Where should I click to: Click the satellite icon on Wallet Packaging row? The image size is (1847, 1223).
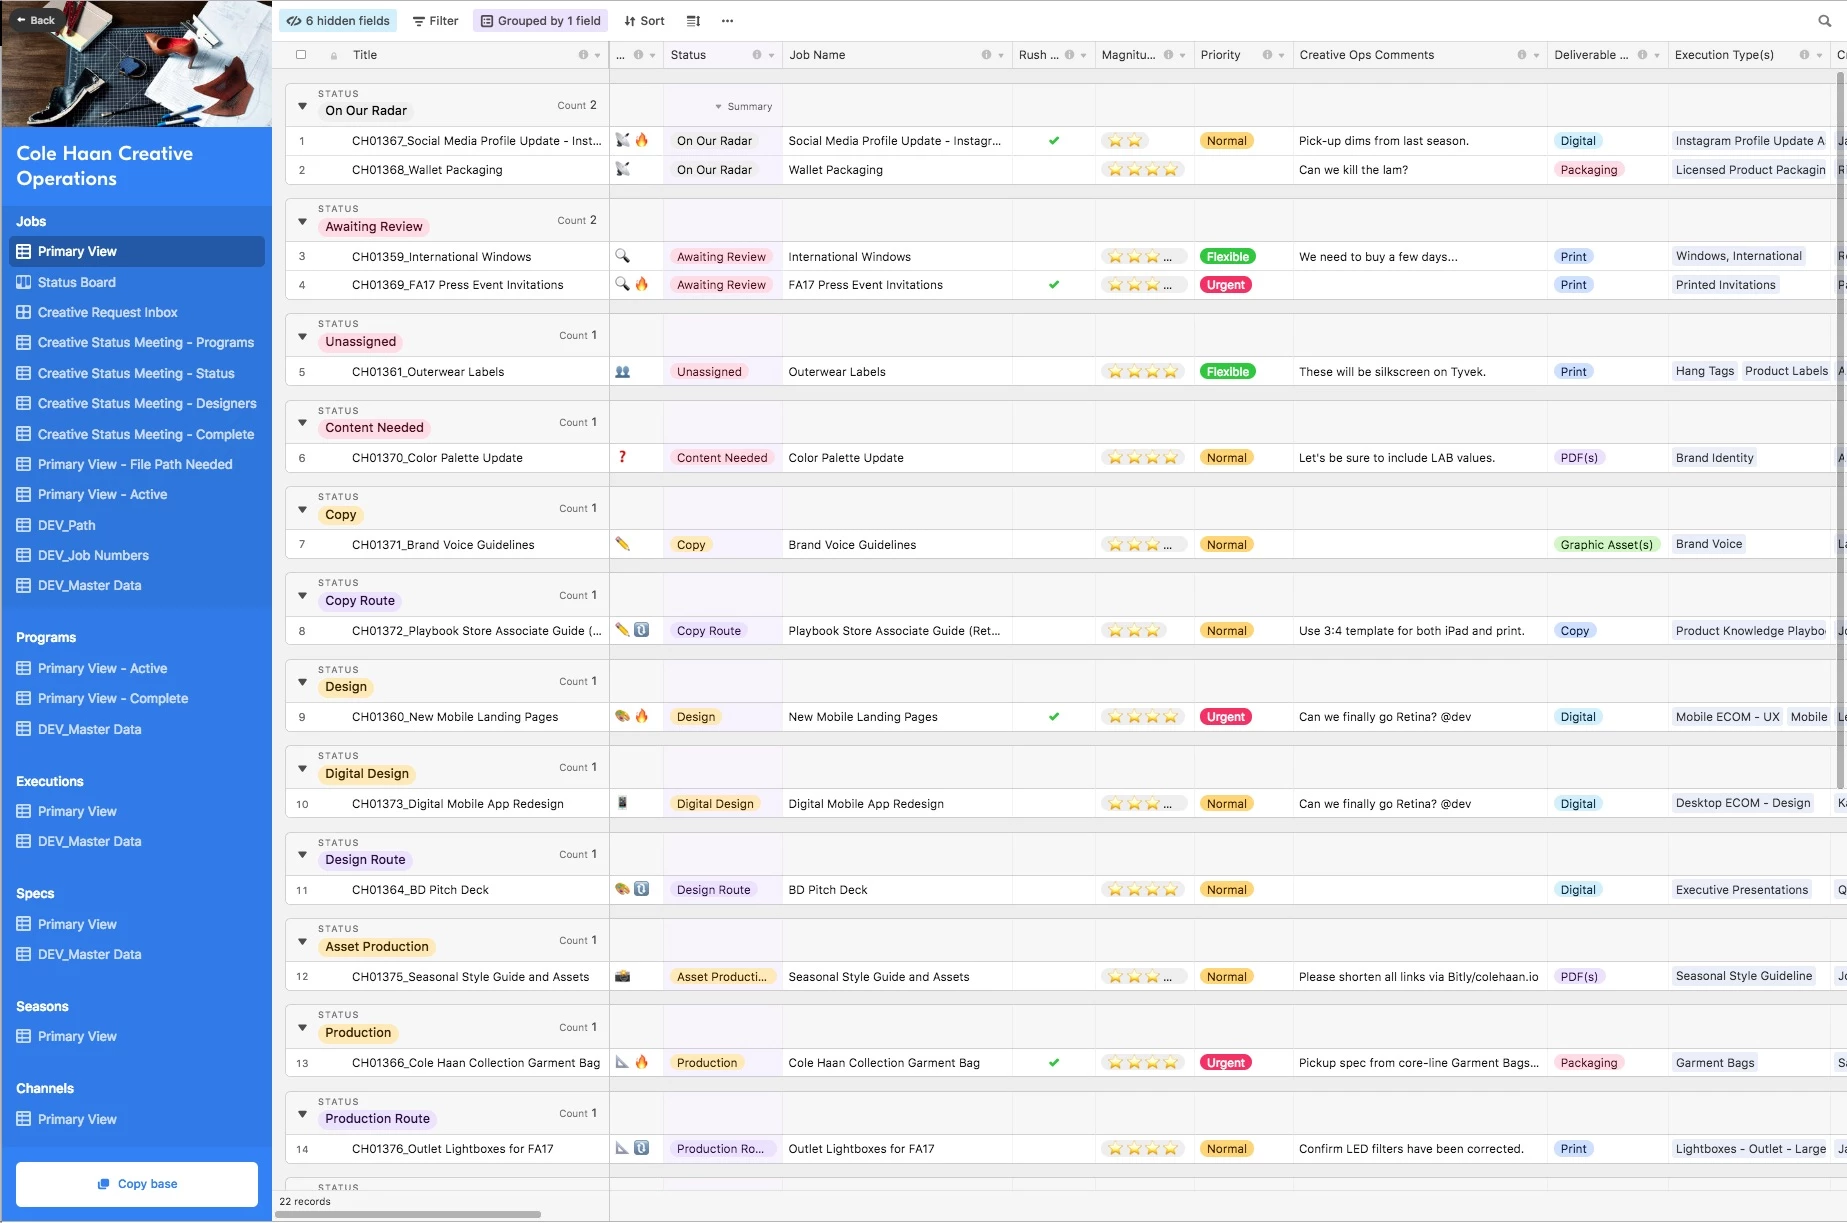pyautogui.click(x=622, y=169)
